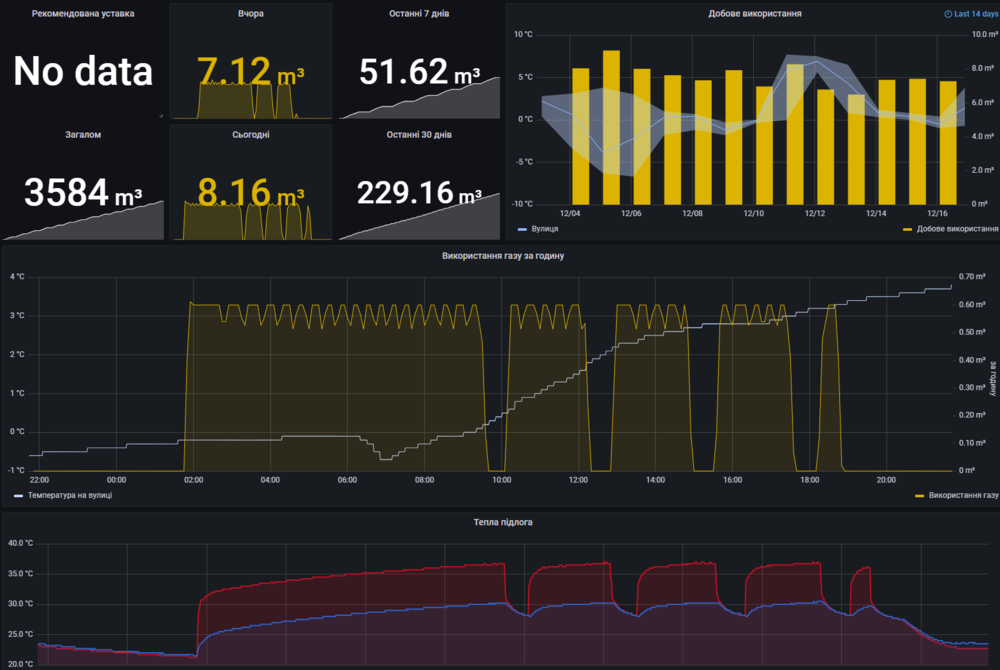Click the 0.70 m³ axis label
This screenshot has width=1000, height=670.
pyautogui.click(x=971, y=277)
